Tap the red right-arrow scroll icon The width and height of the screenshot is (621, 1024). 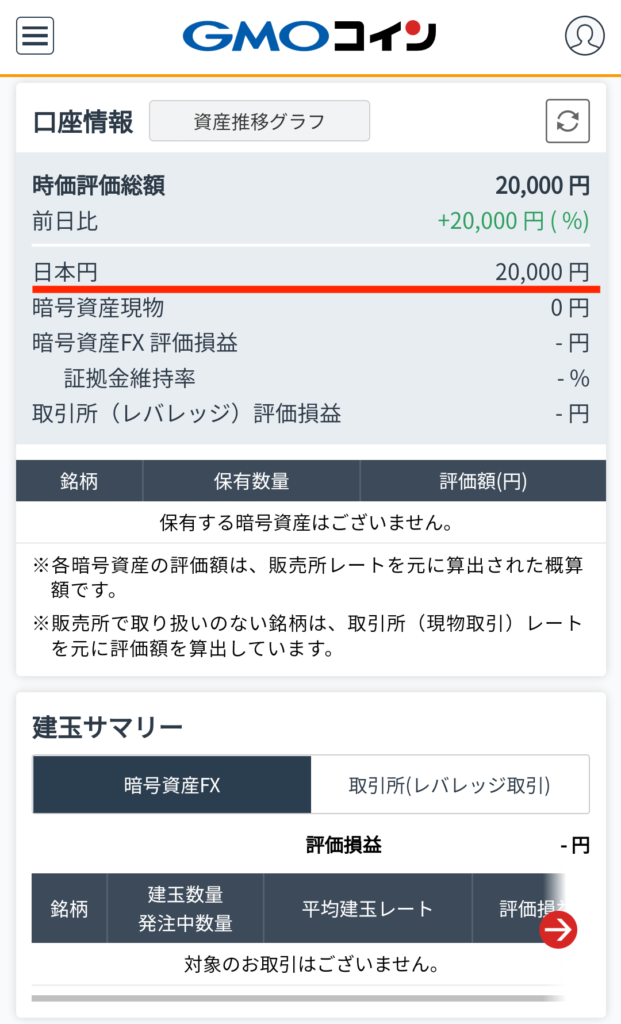[558, 930]
